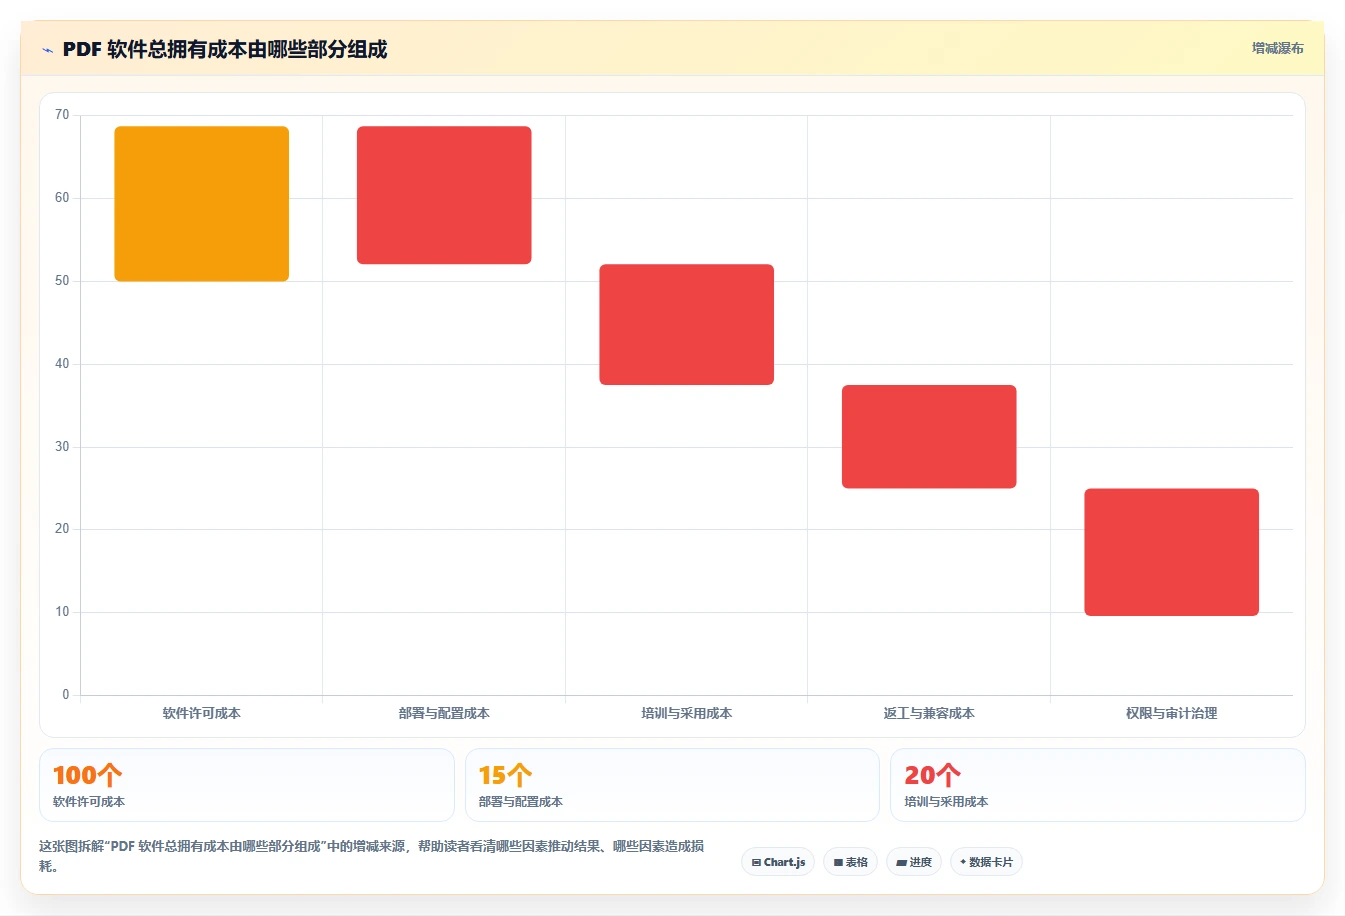The height and width of the screenshot is (916, 1345).
Task: Click the y-axis value 50
Action: pyautogui.click(x=62, y=281)
